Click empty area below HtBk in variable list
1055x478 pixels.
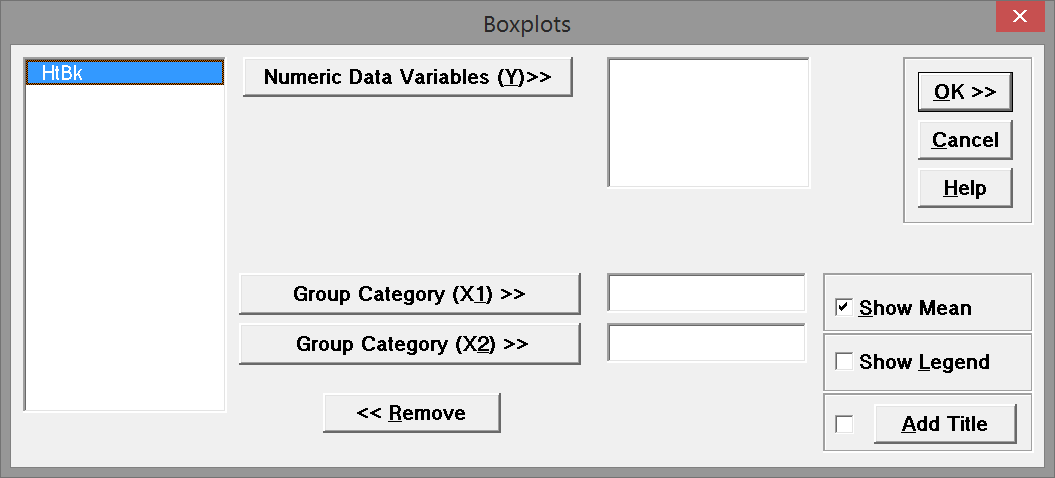123,250
